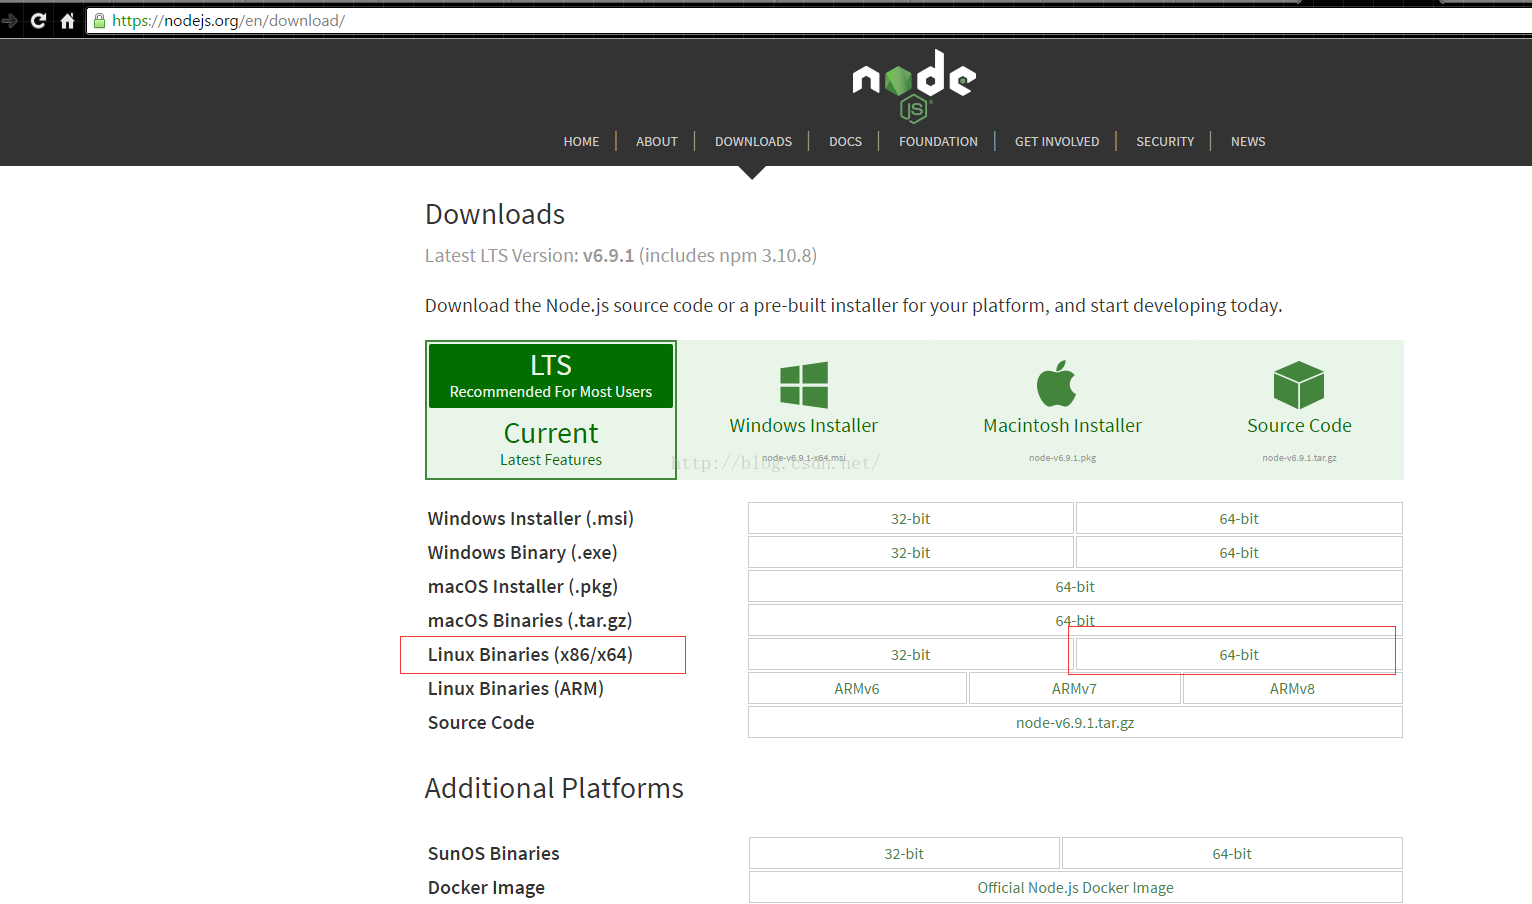The height and width of the screenshot is (904, 1532).
Task: Click the Linux Binaries (ARM) row label
Action: (516, 689)
